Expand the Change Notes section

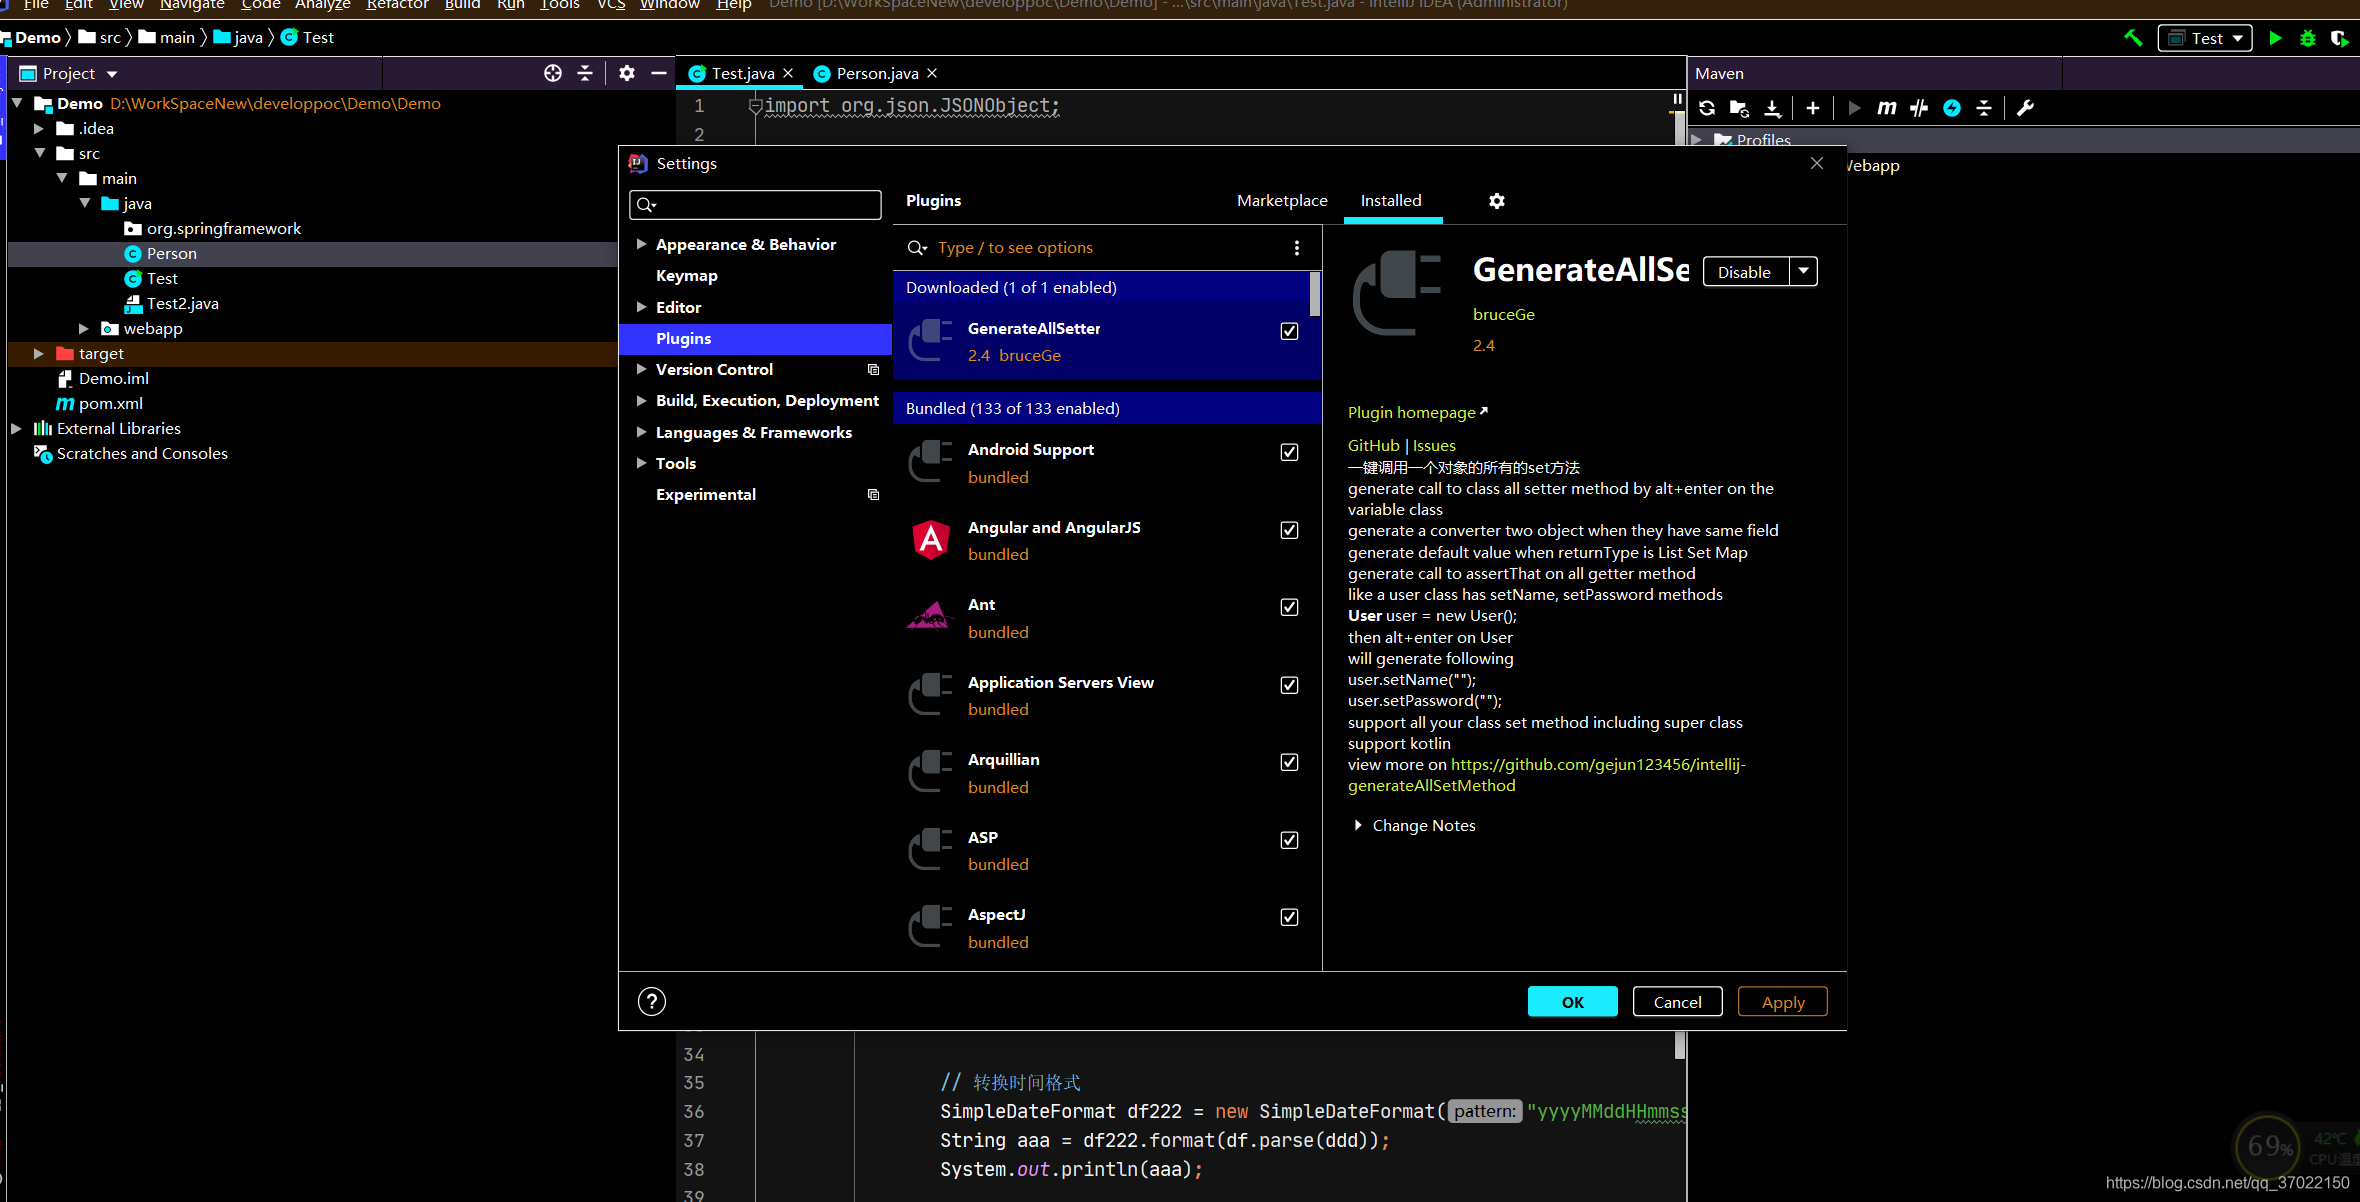[1358, 825]
